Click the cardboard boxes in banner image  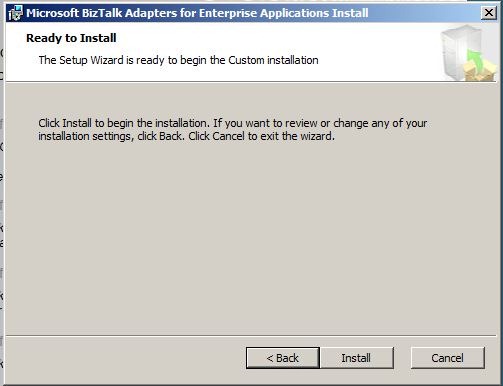point(480,71)
